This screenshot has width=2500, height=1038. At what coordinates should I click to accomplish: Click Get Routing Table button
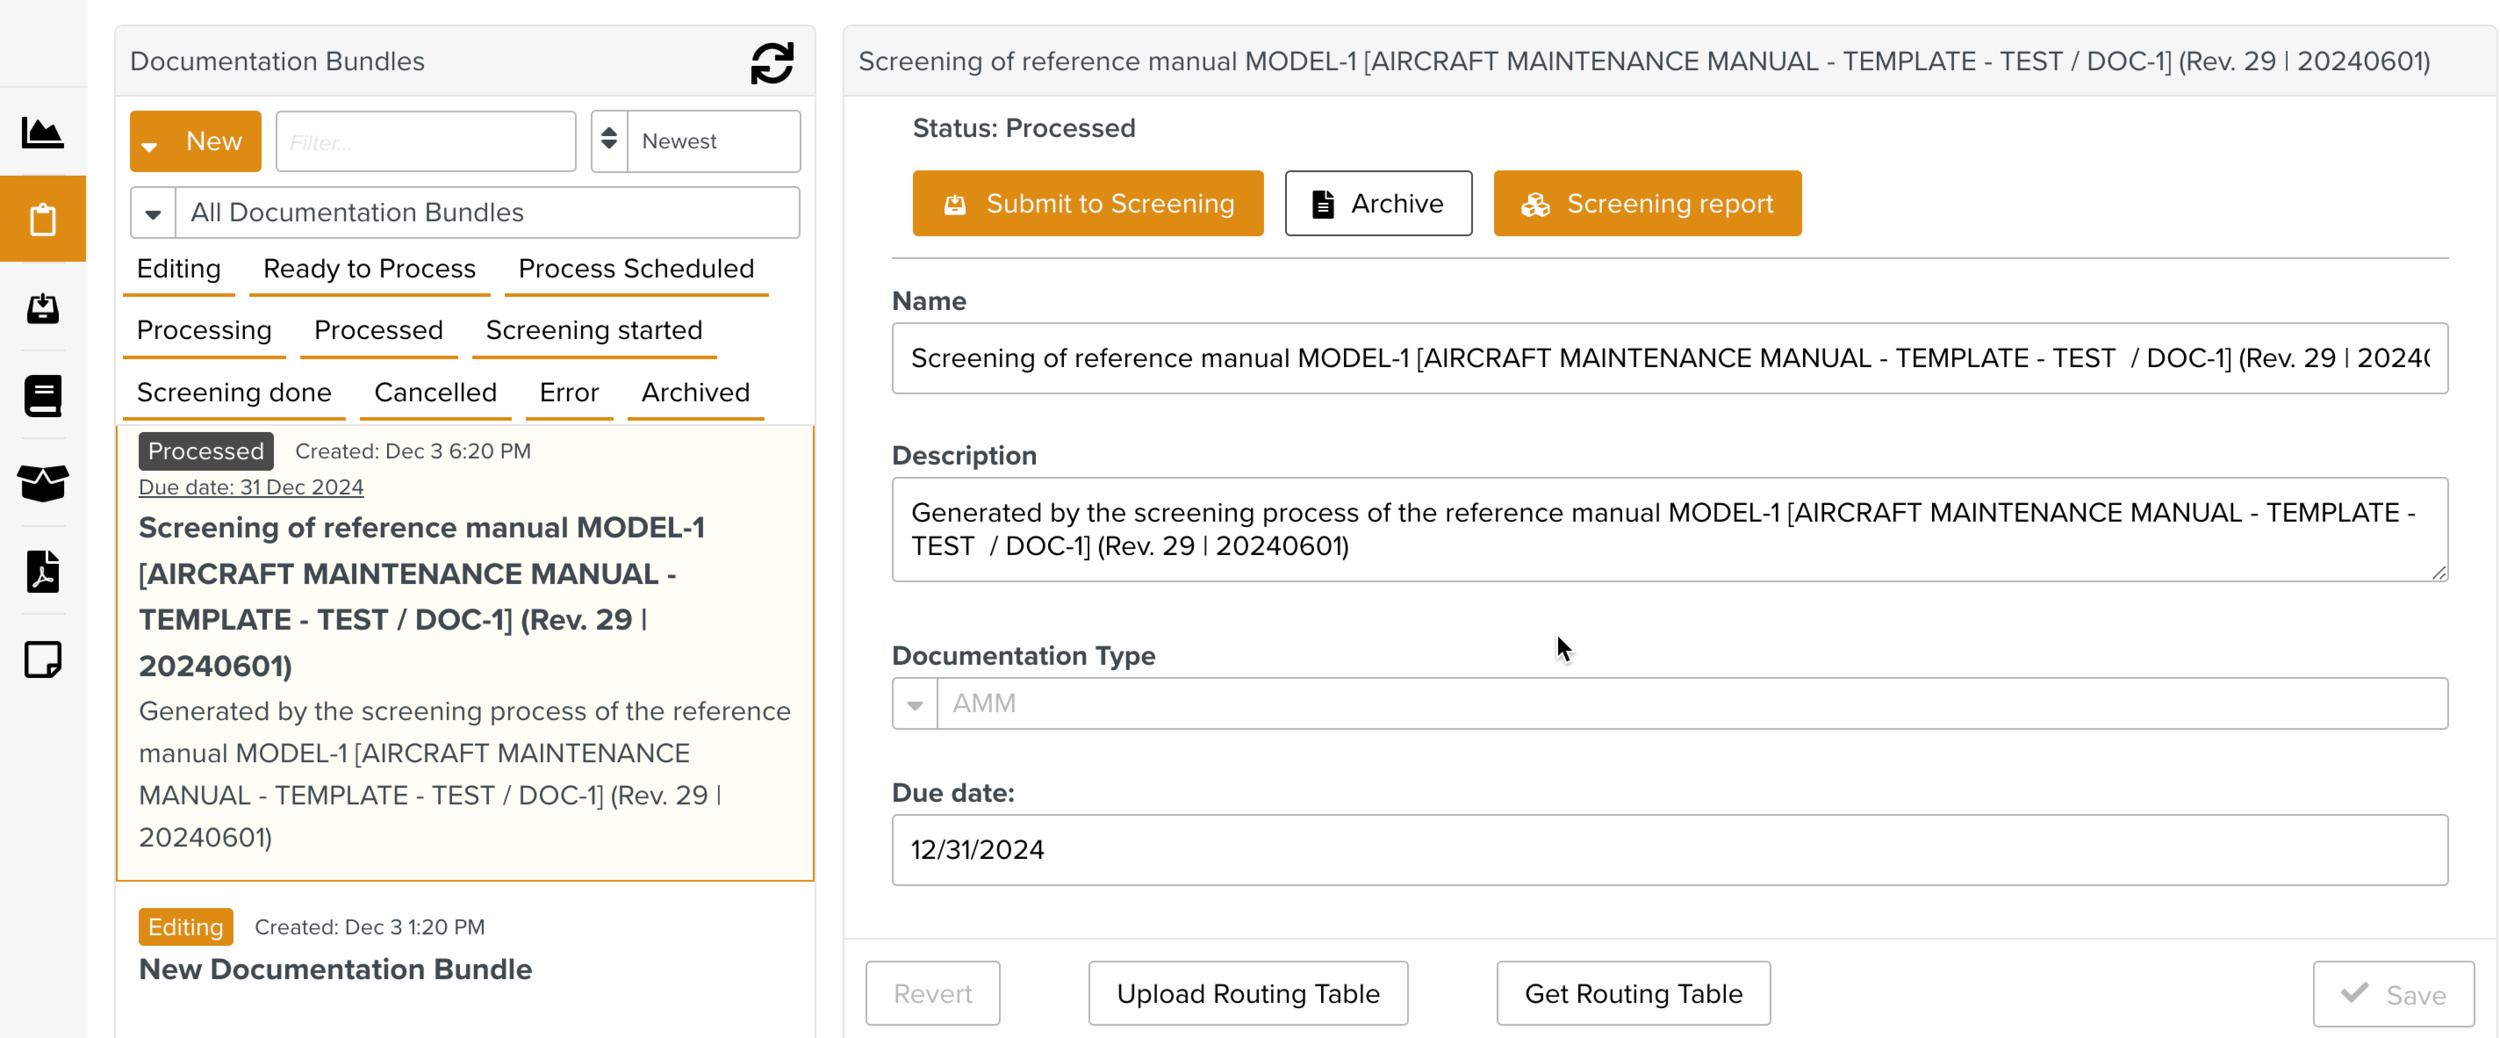pyautogui.click(x=1633, y=993)
